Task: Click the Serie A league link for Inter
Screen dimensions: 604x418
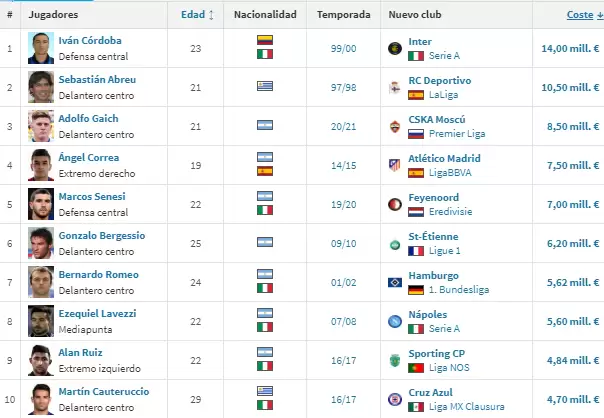Action: click(445, 55)
